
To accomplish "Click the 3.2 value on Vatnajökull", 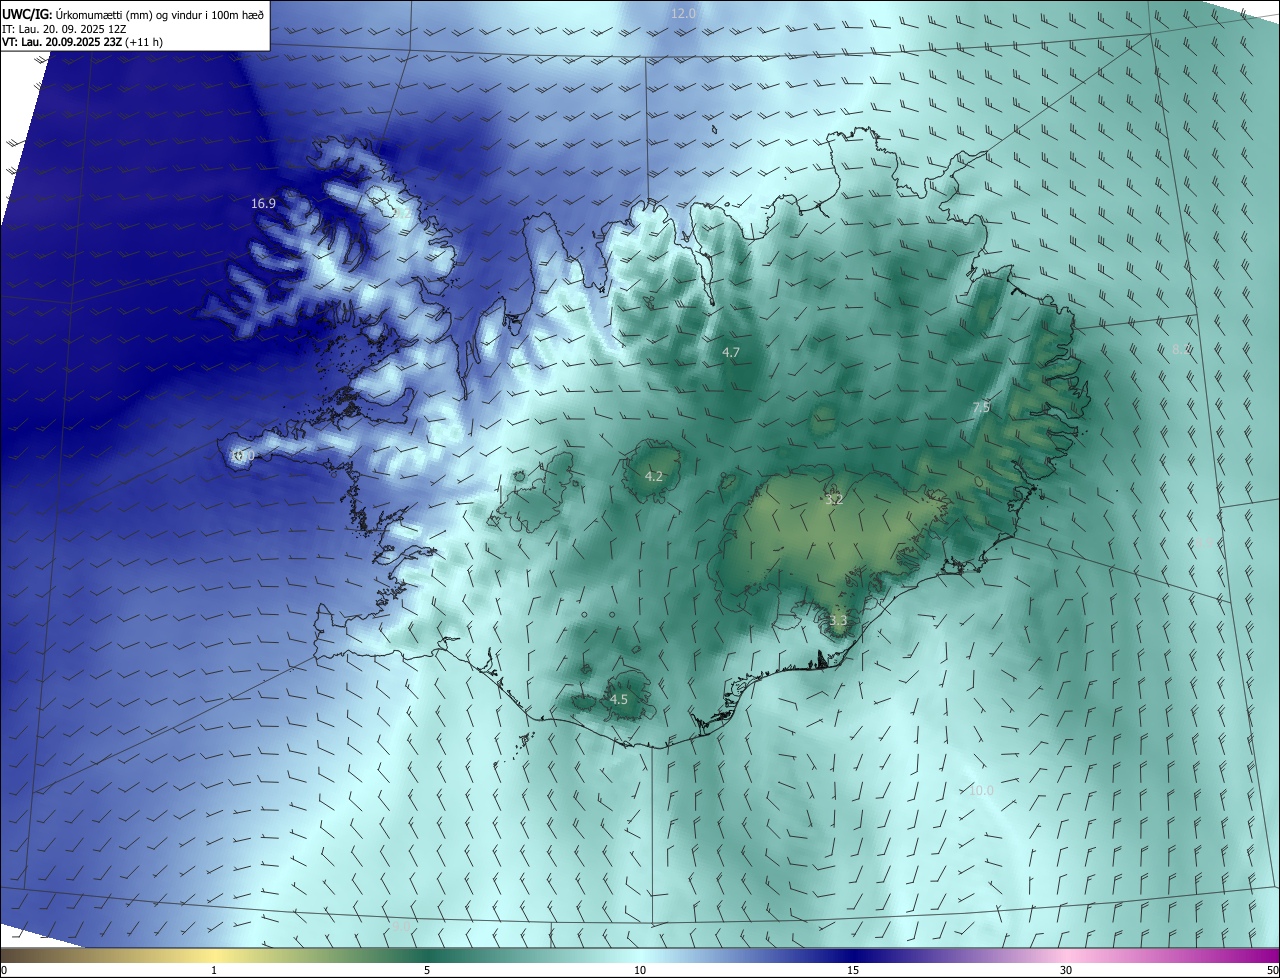I will click(x=834, y=499).
